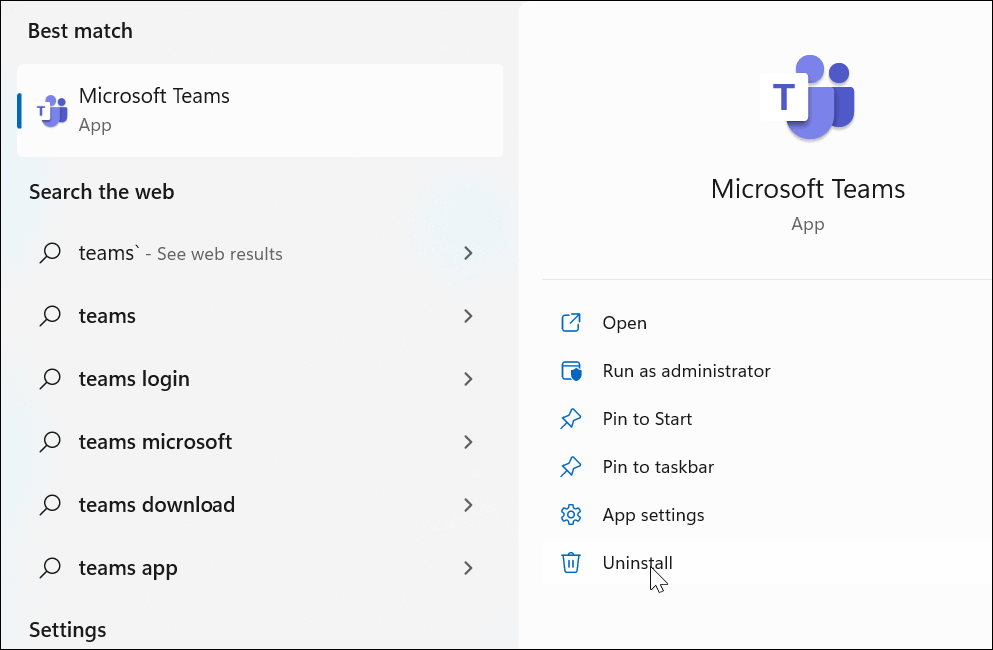Expand the 'teams' search suggestion chevron
The width and height of the screenshot is (993, 650).
(467, 315)
